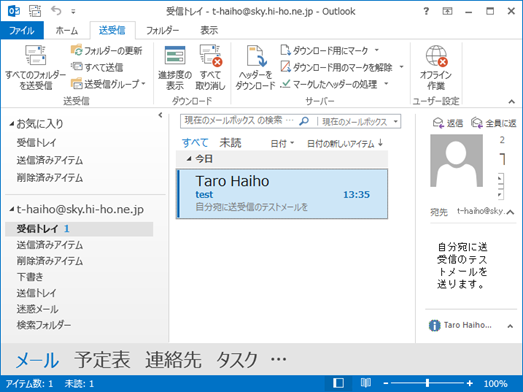Switch to 予定表 navigation
Viewport: 523px width, 392px height.
tap(102, 360)
